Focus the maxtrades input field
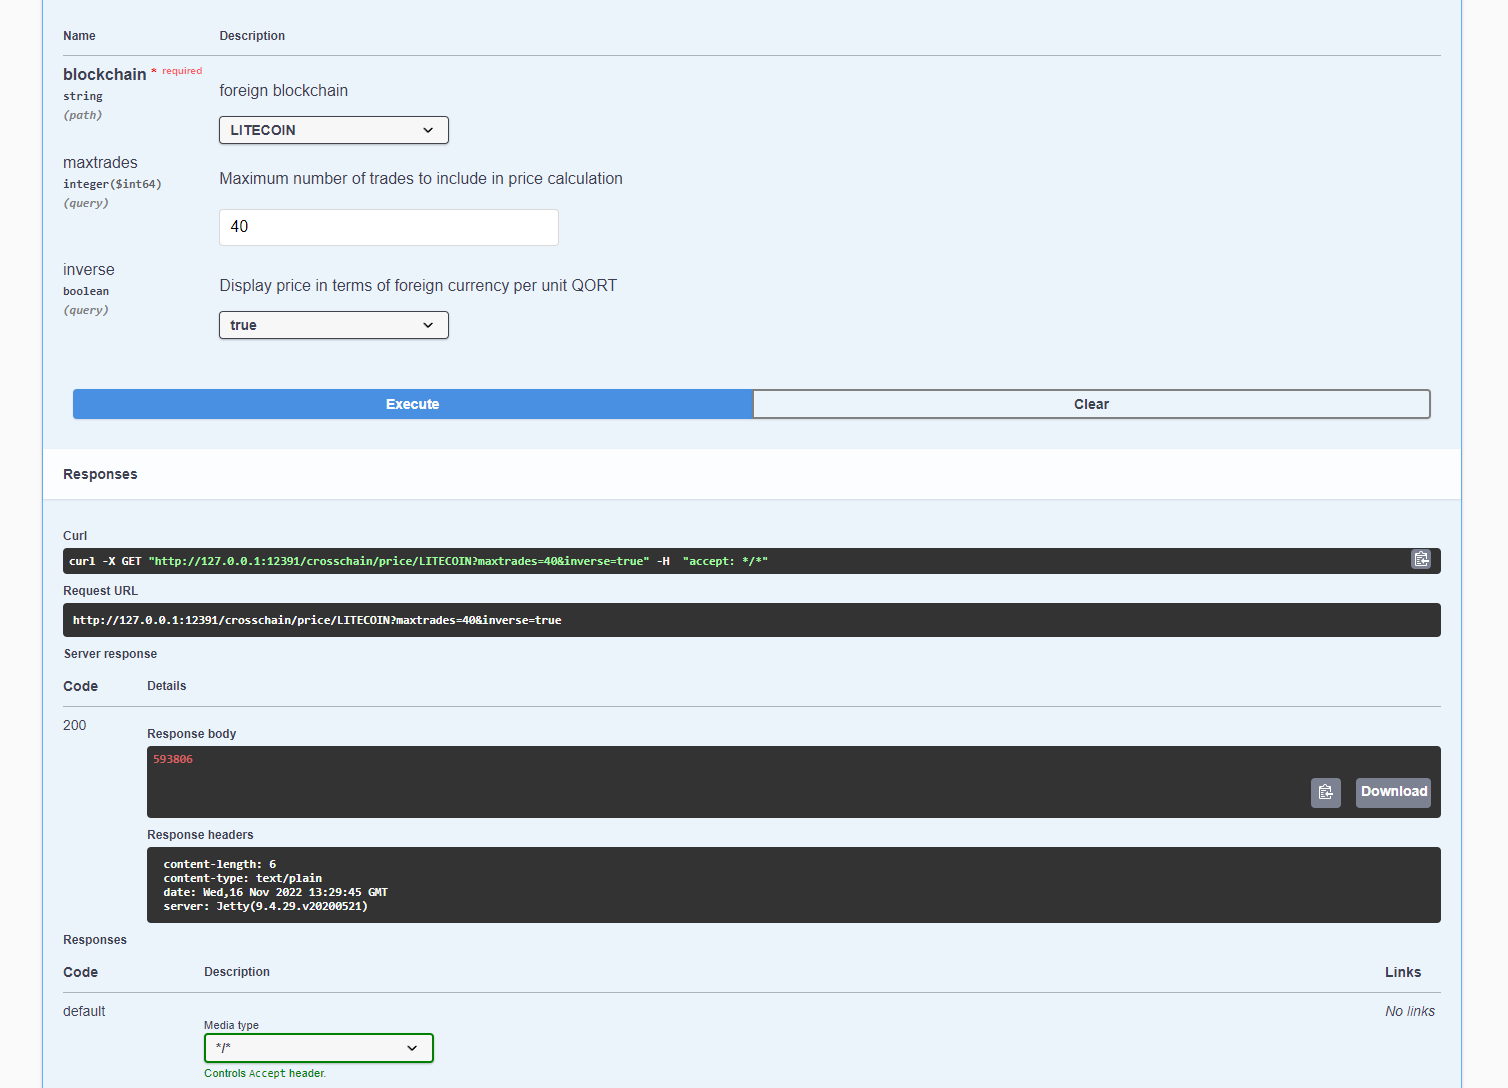The height and width of the screenshot is (1088, 1508). coord(388,227)
